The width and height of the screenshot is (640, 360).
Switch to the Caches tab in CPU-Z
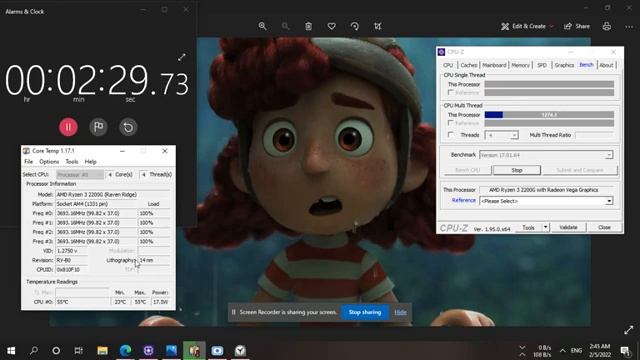pos(469,65)
